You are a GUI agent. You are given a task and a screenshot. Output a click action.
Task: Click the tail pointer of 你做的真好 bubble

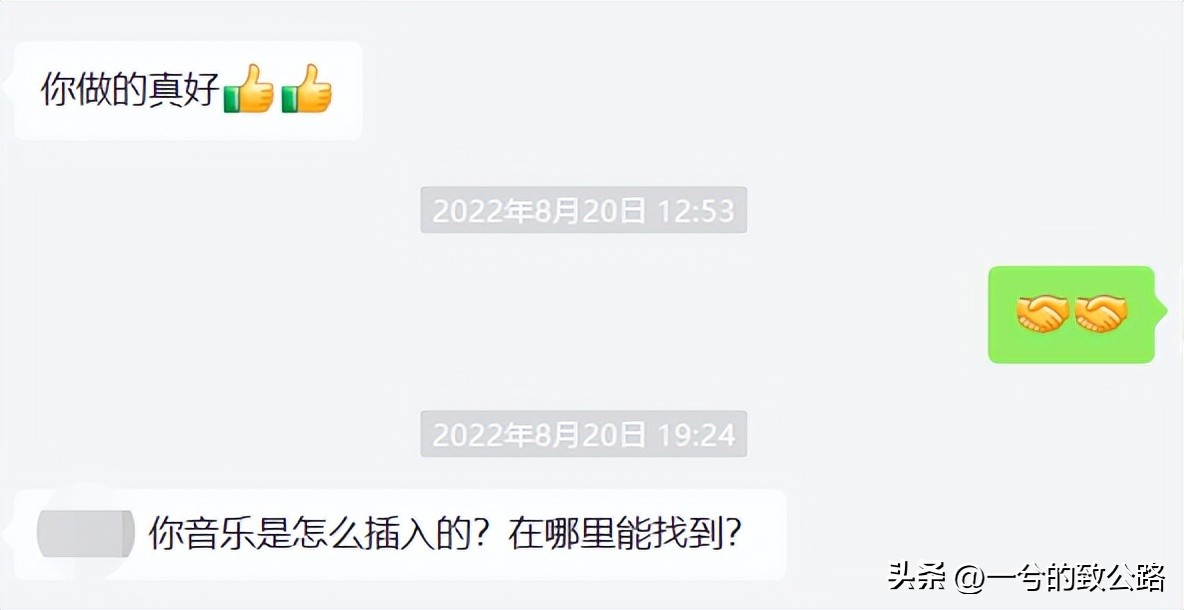click(8, 90)
